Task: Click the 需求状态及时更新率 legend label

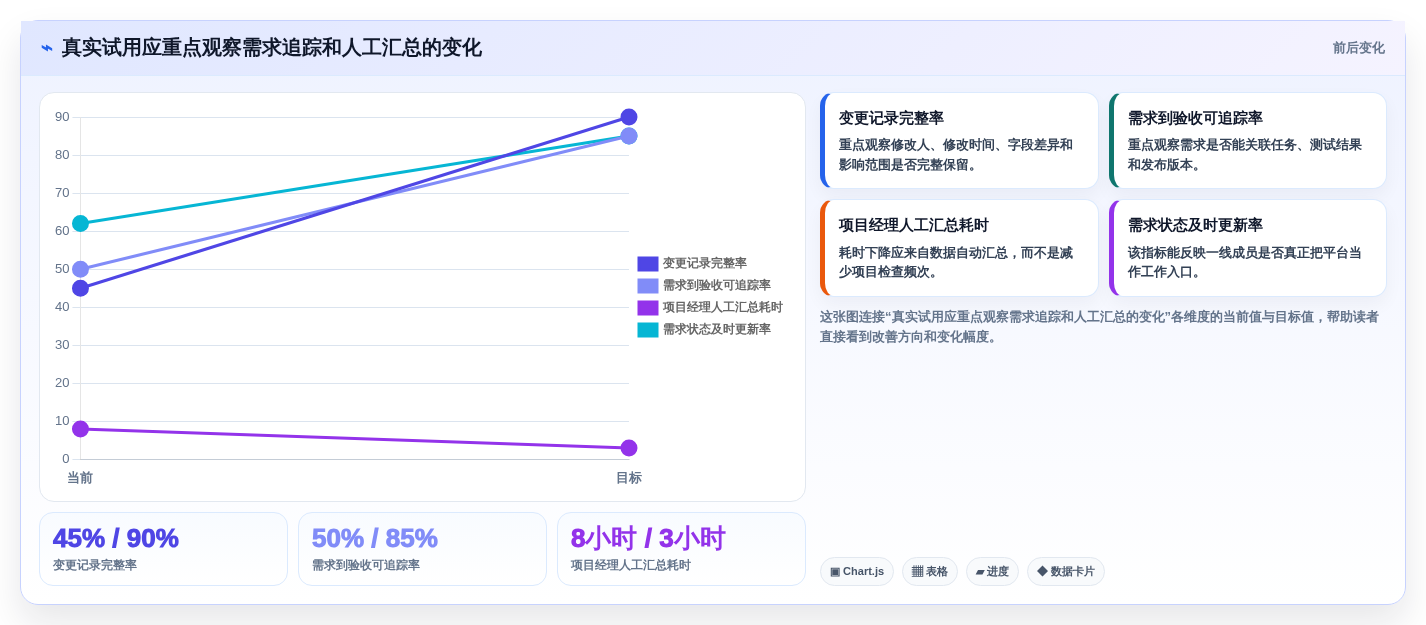Action: click(716, 330)
